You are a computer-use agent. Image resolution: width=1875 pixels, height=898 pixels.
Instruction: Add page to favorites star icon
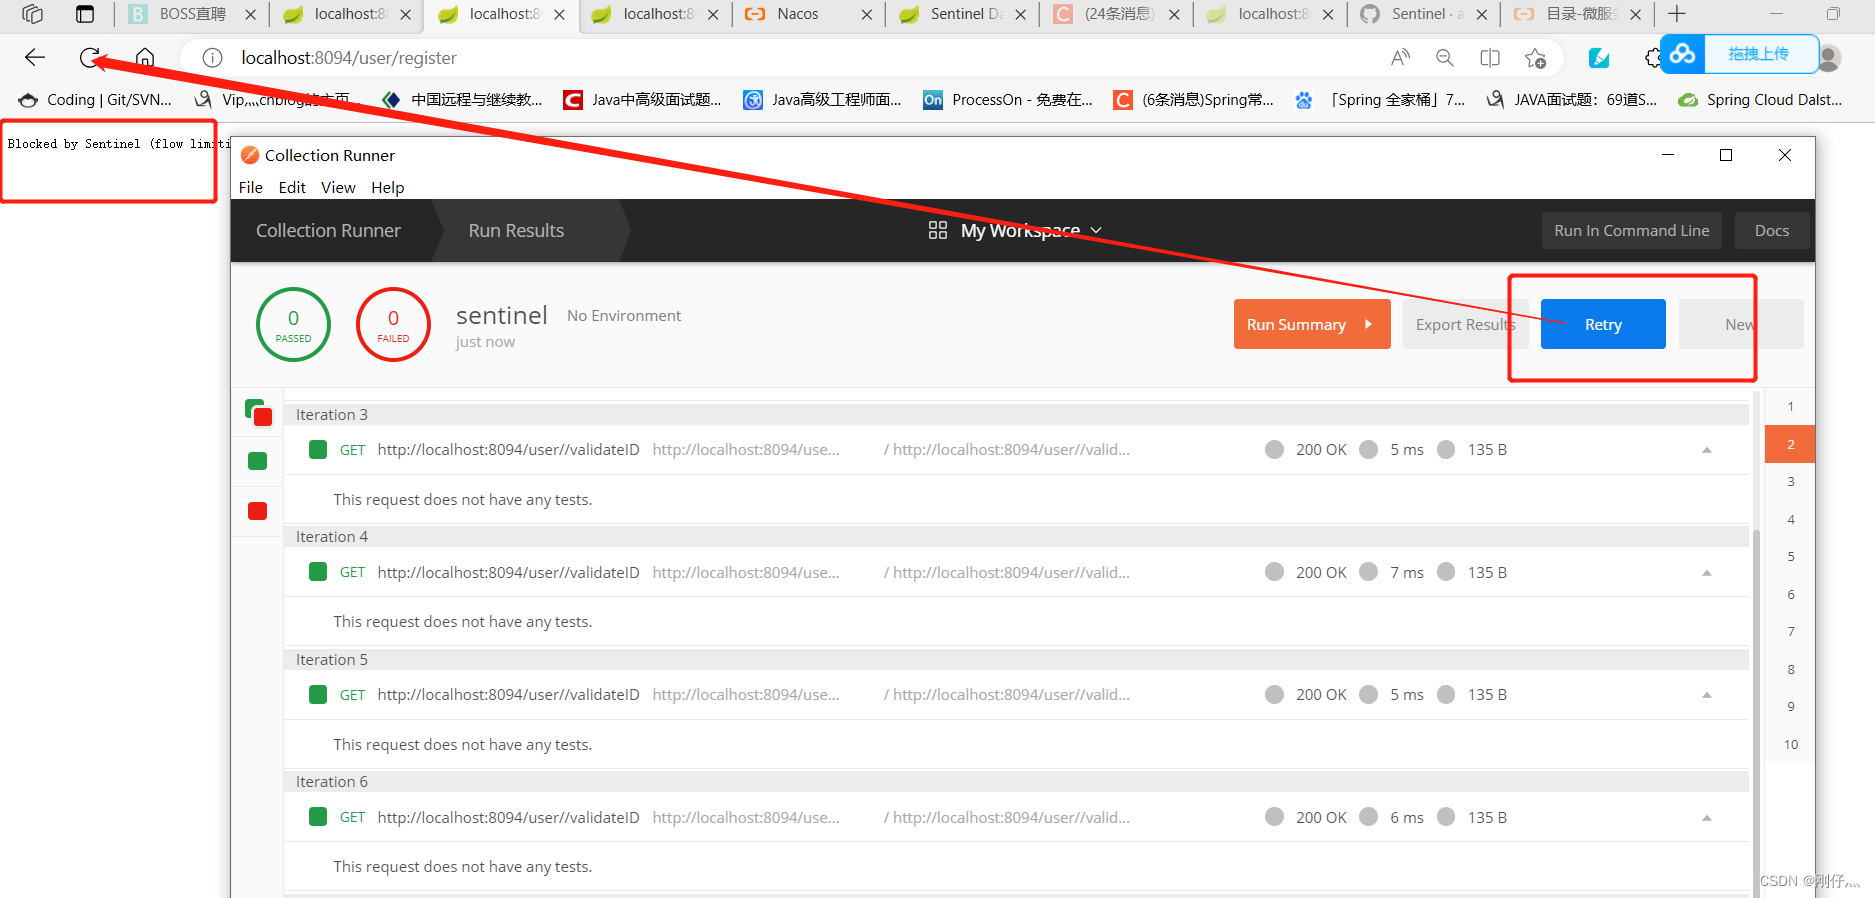click(x=1535, y=58)
